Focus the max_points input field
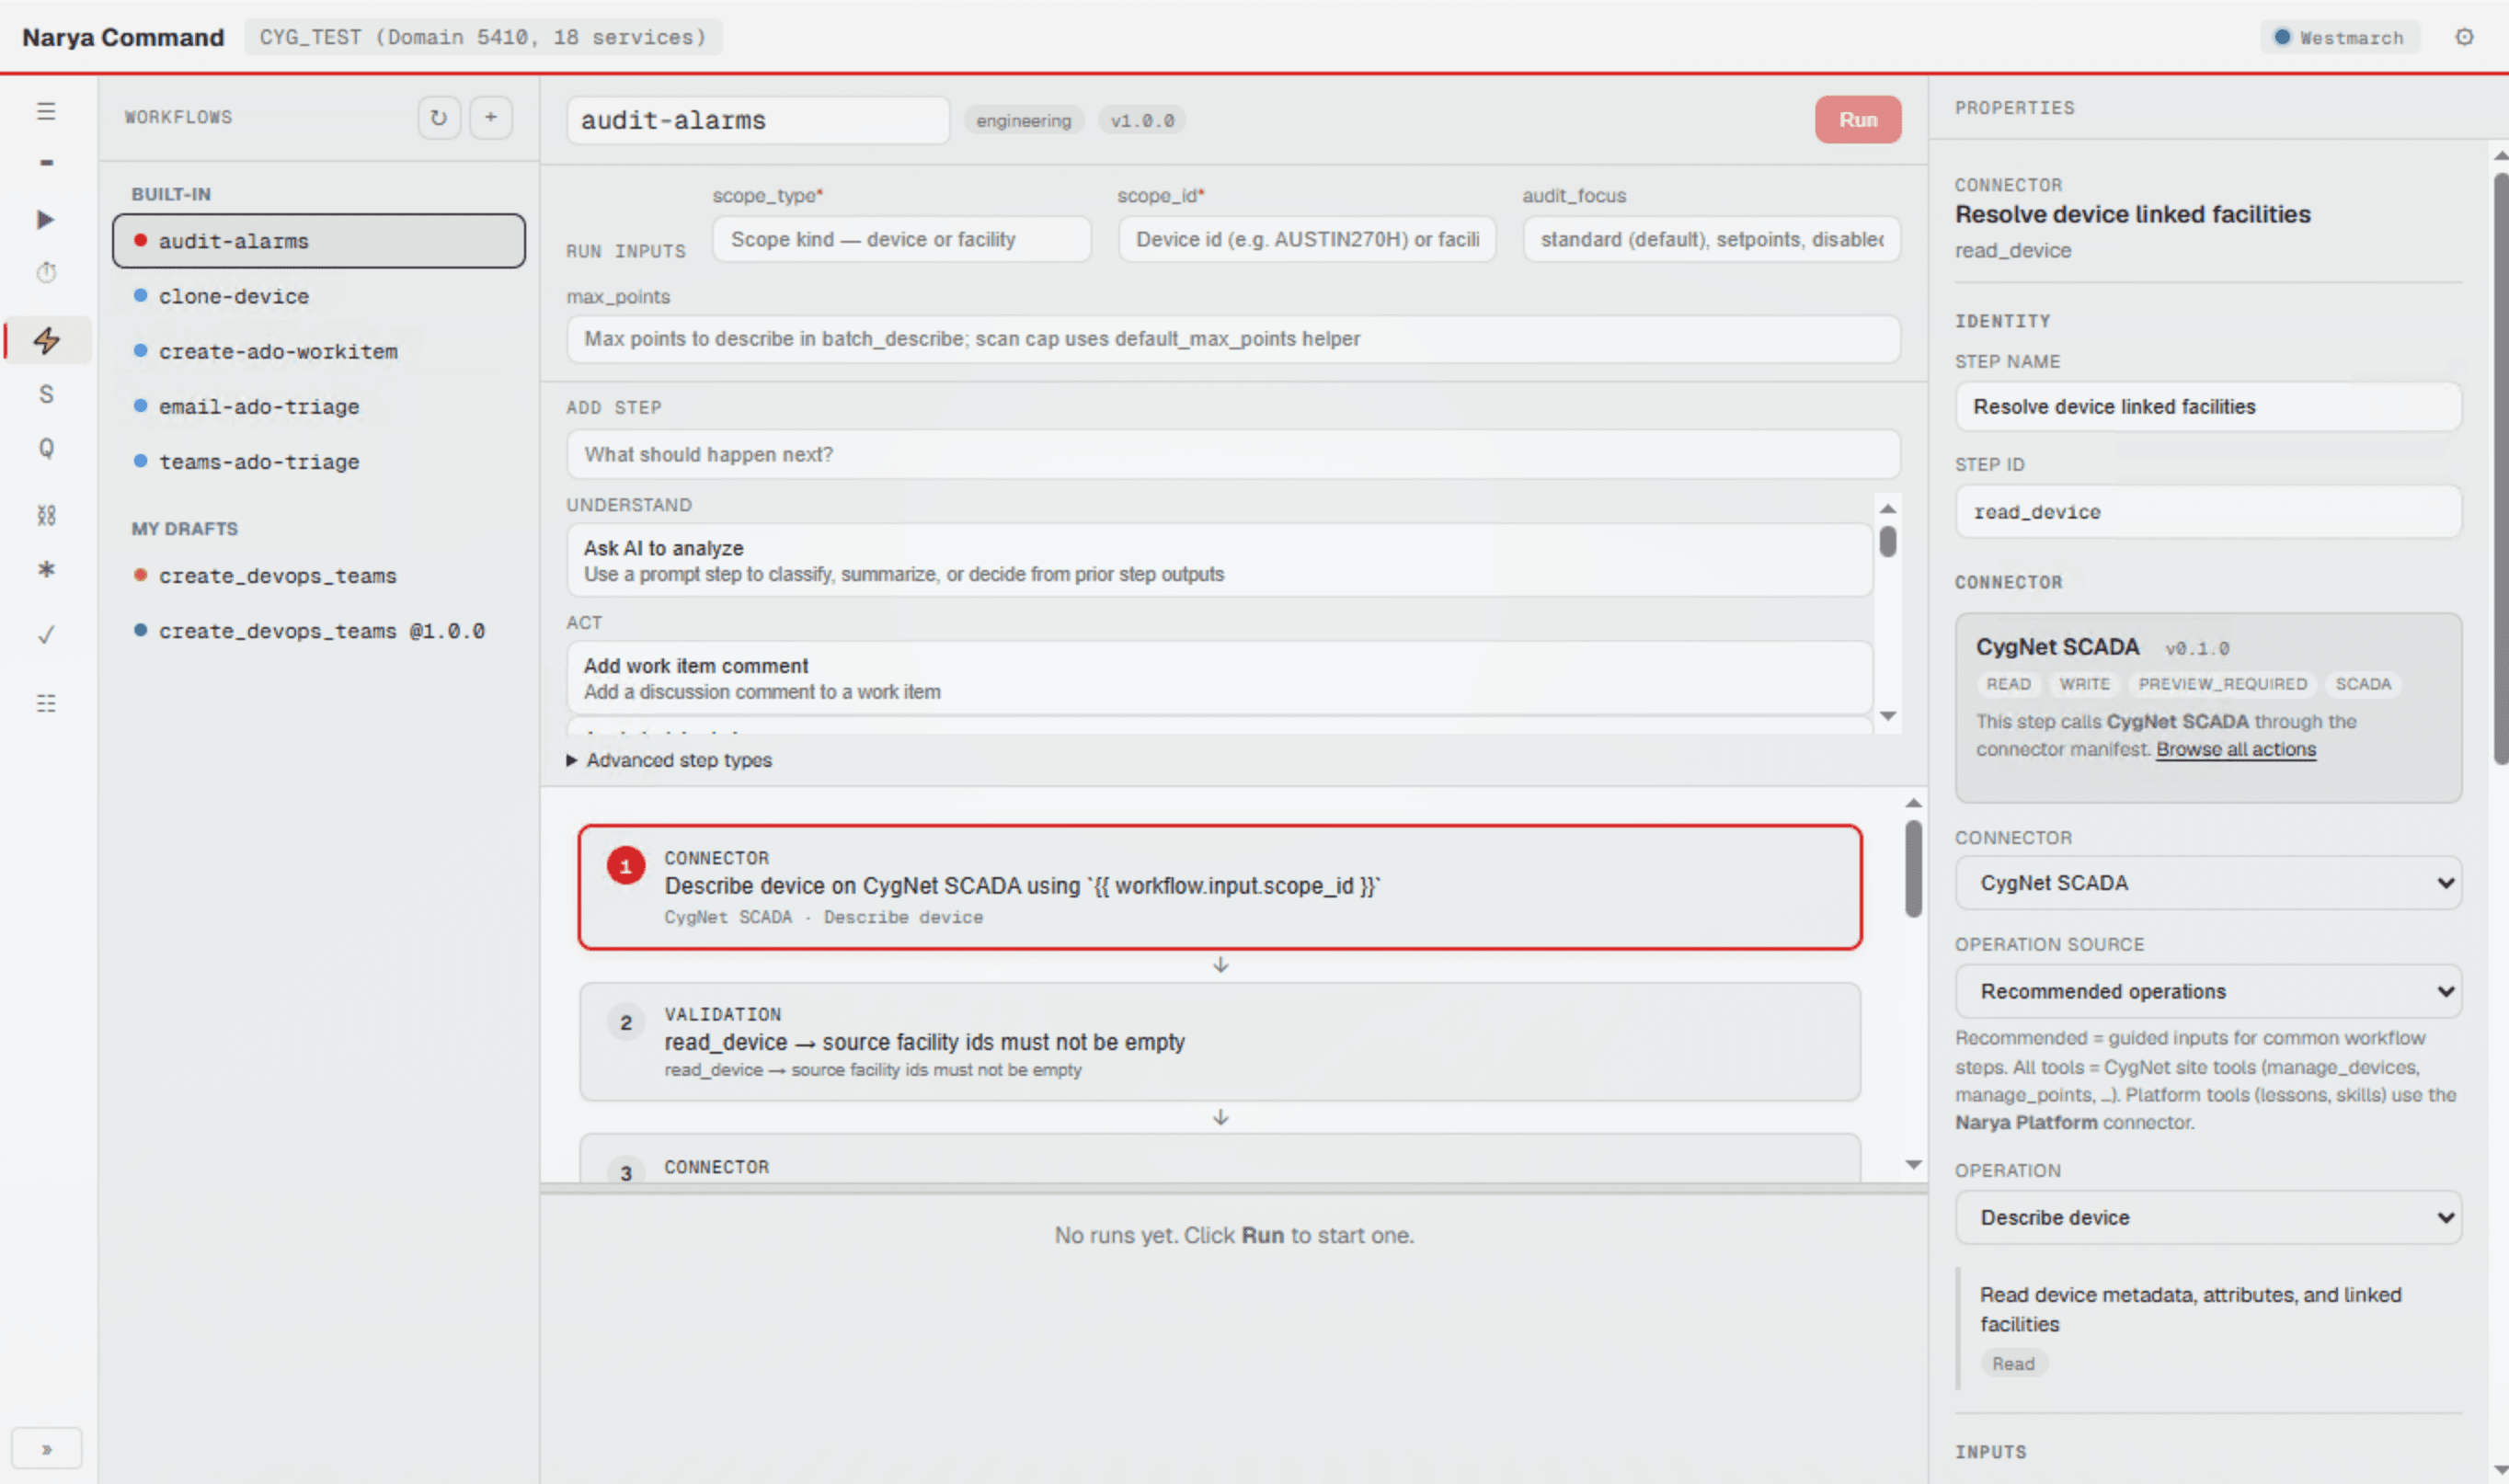Image resolution: width=2509 pixels, height=1484 pixels. pyautogui.click(x=1234, y=338)
